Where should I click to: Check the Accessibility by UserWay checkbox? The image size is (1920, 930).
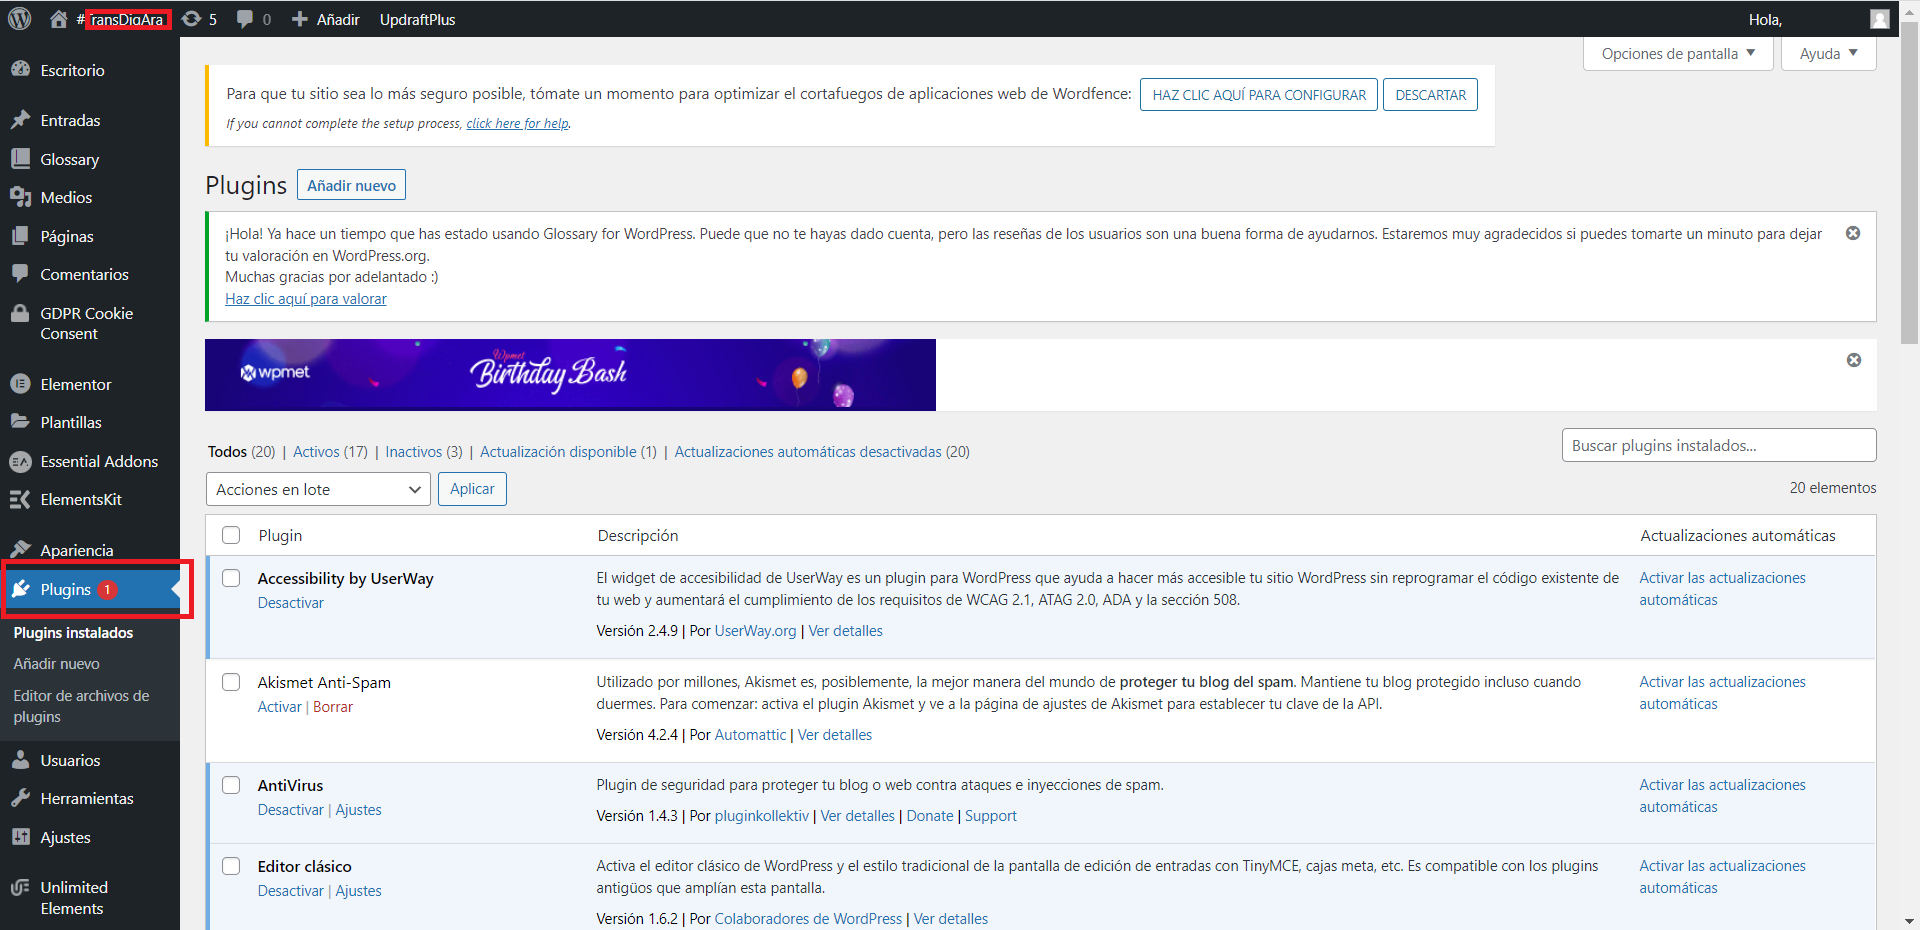pyautogui.click(x=231, y=578)
